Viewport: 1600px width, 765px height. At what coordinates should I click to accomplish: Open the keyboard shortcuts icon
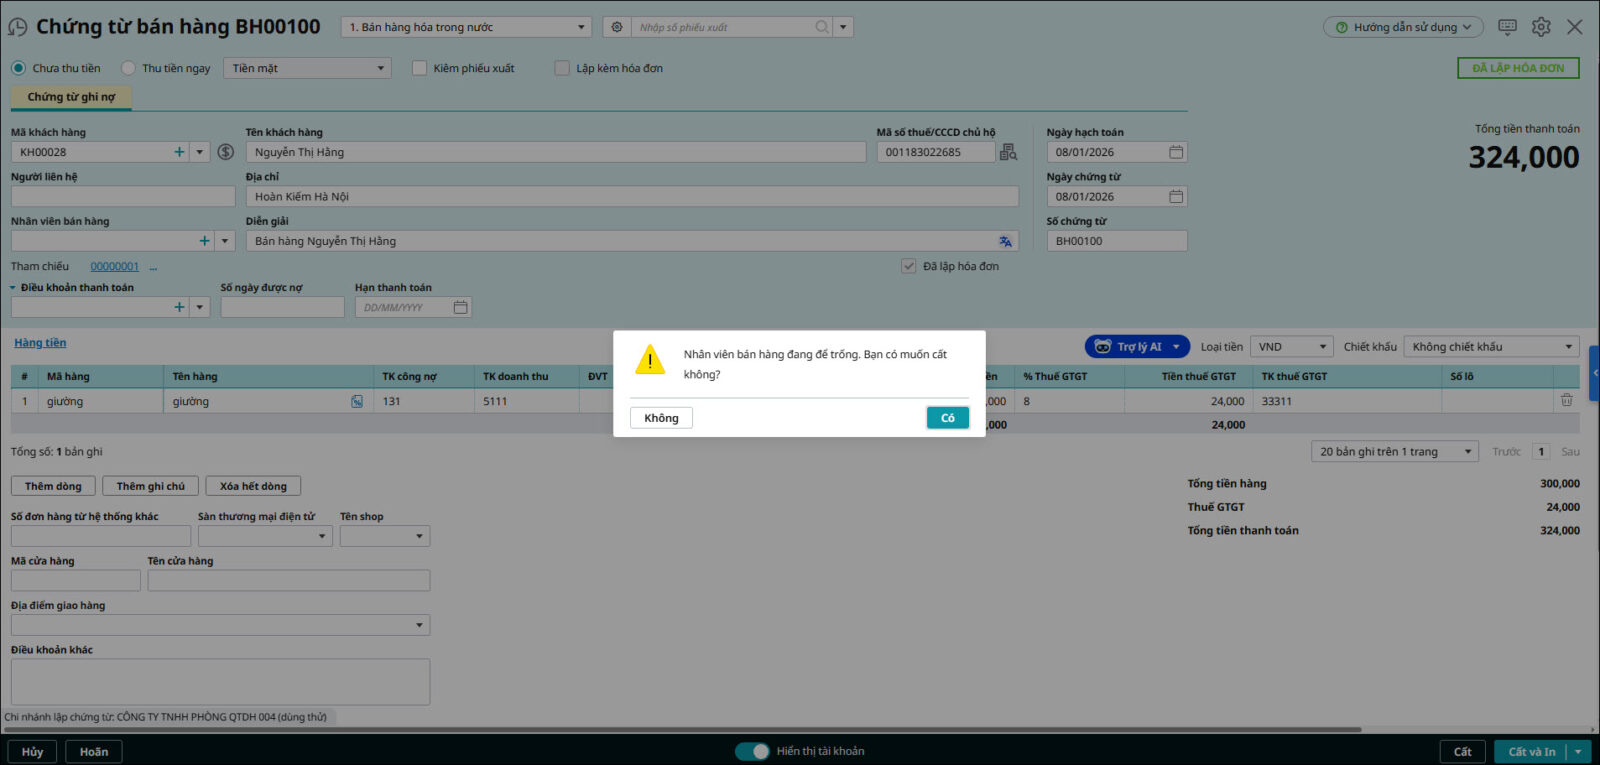tap(1507, 27)
